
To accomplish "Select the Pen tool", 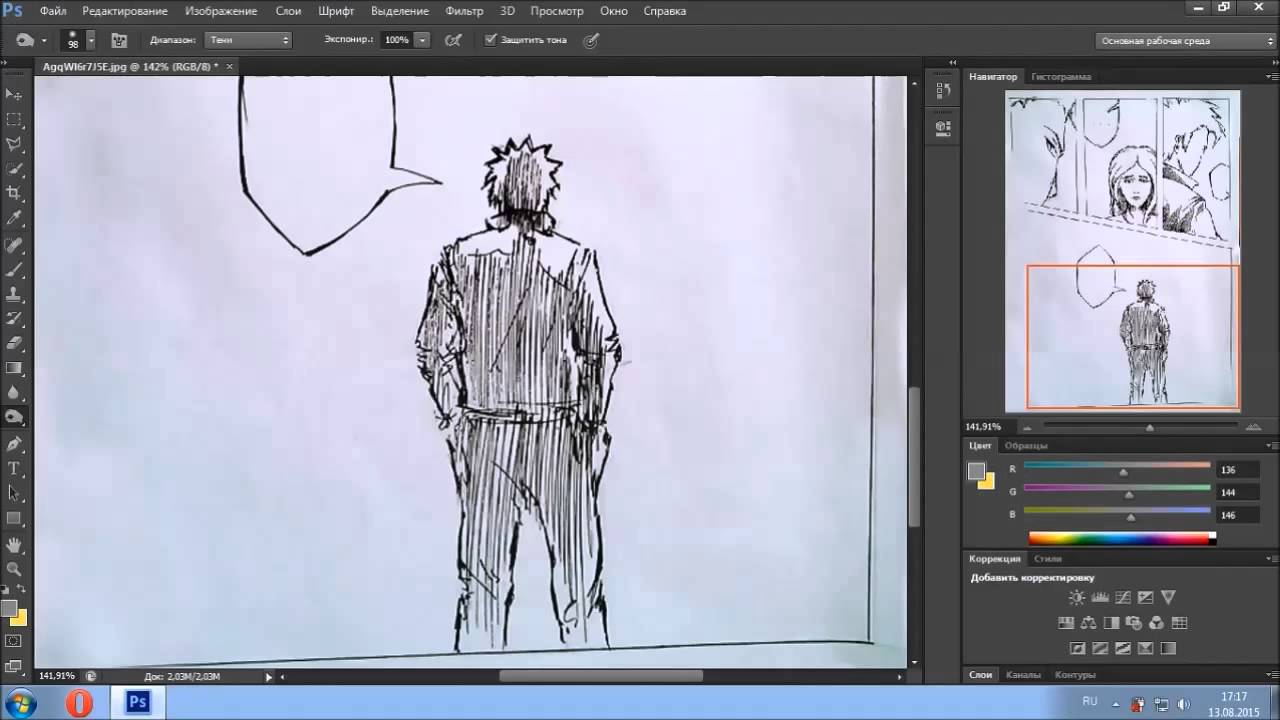I will click(14, 443).
